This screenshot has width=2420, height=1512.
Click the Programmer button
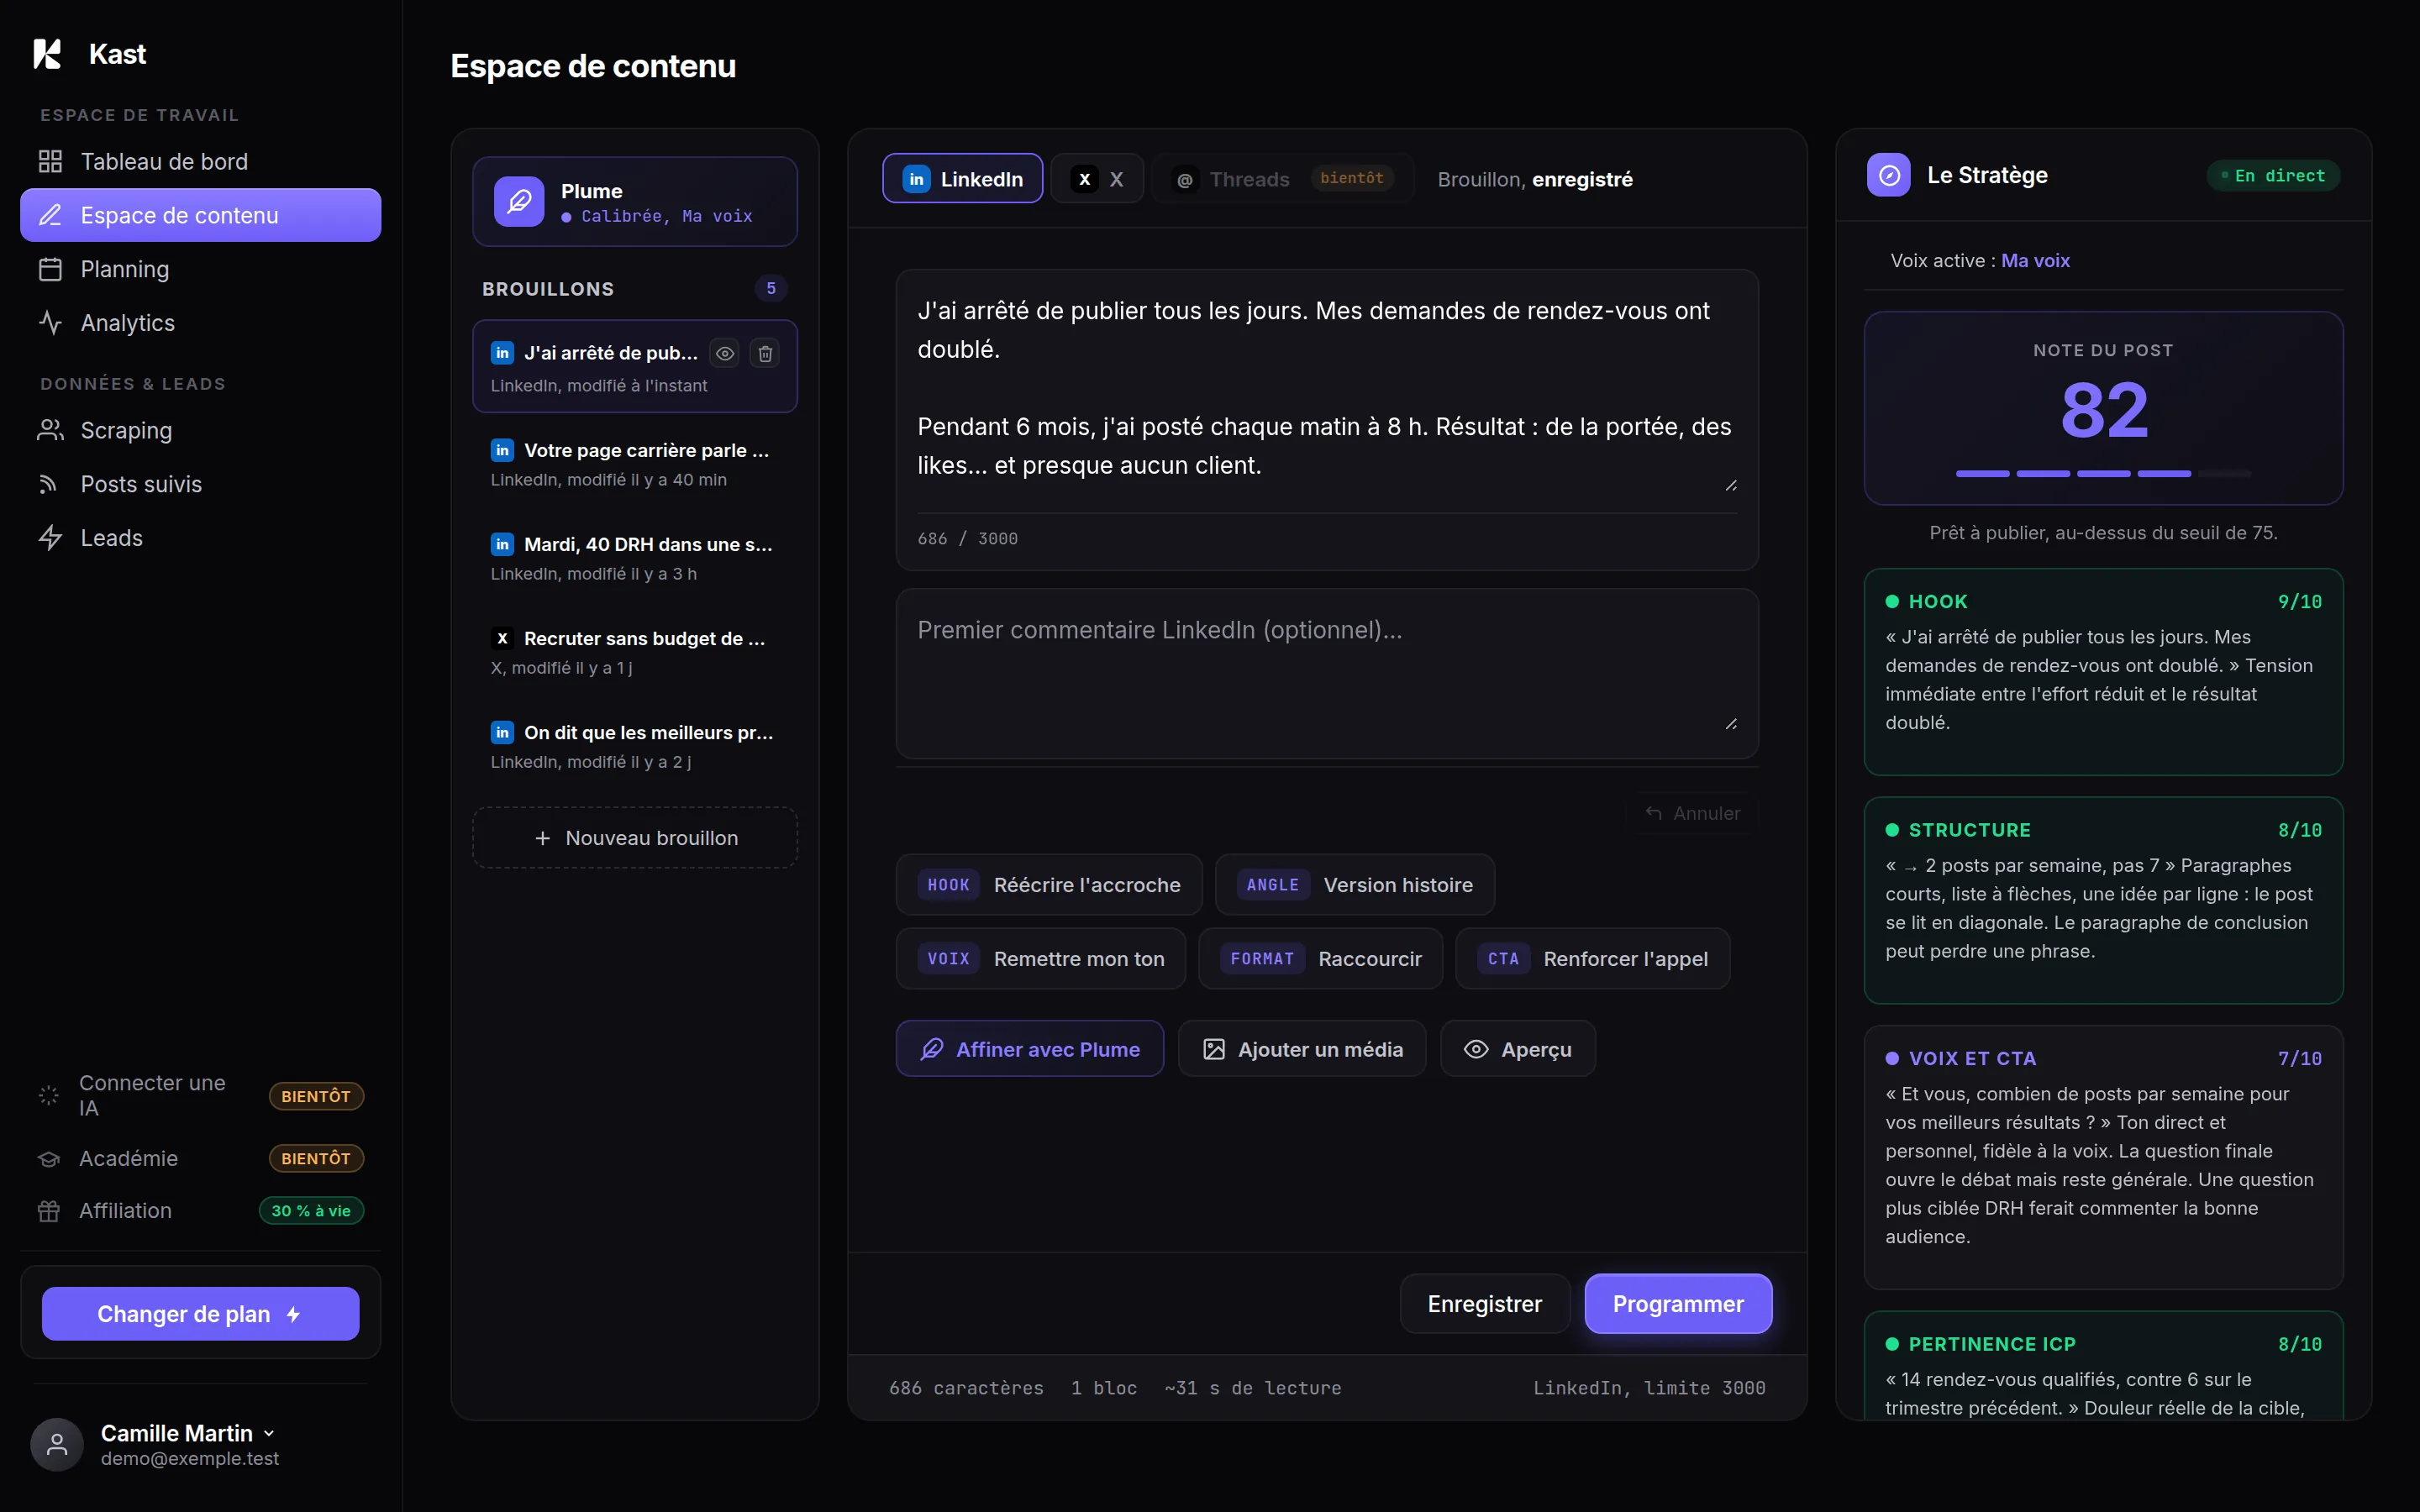coord(1678,1303)
